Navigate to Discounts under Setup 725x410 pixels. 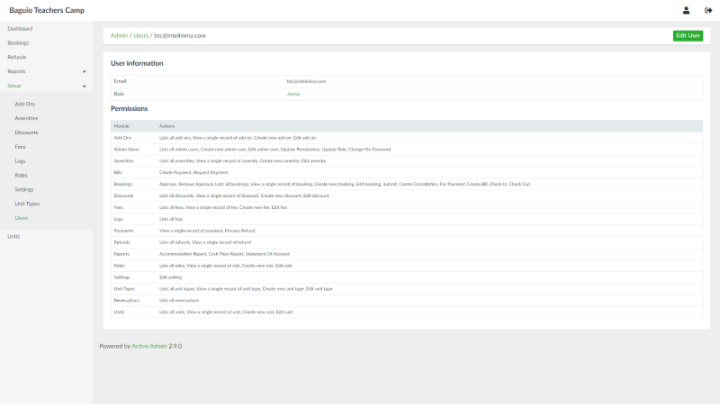tap(27, 132)
